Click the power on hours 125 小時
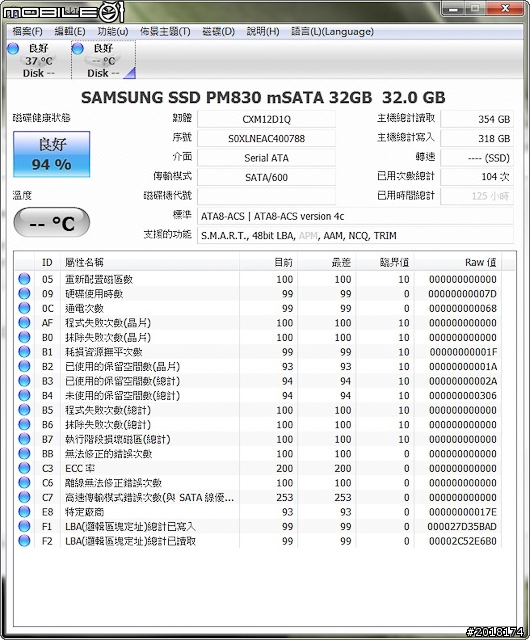Viewport: 530px width, 640px height. 477,196
